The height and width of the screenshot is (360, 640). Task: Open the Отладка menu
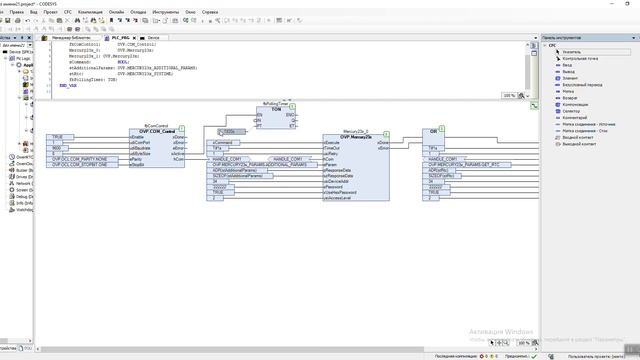(138, 12)
